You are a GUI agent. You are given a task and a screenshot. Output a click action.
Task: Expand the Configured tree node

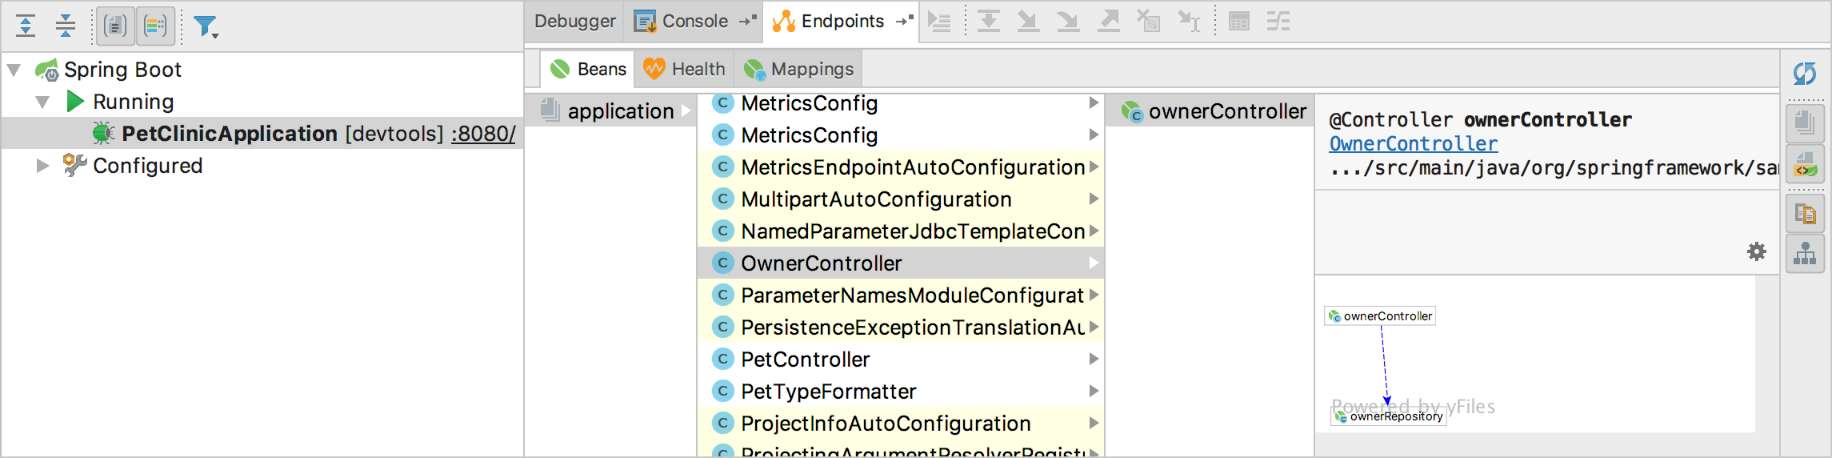tap(43, 166)
